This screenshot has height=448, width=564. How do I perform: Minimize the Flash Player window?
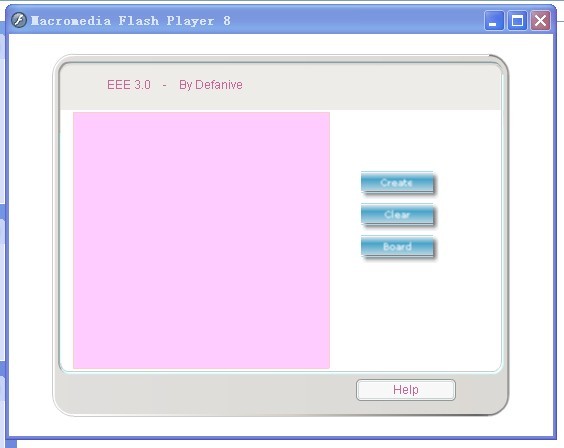tap(494, 20)
